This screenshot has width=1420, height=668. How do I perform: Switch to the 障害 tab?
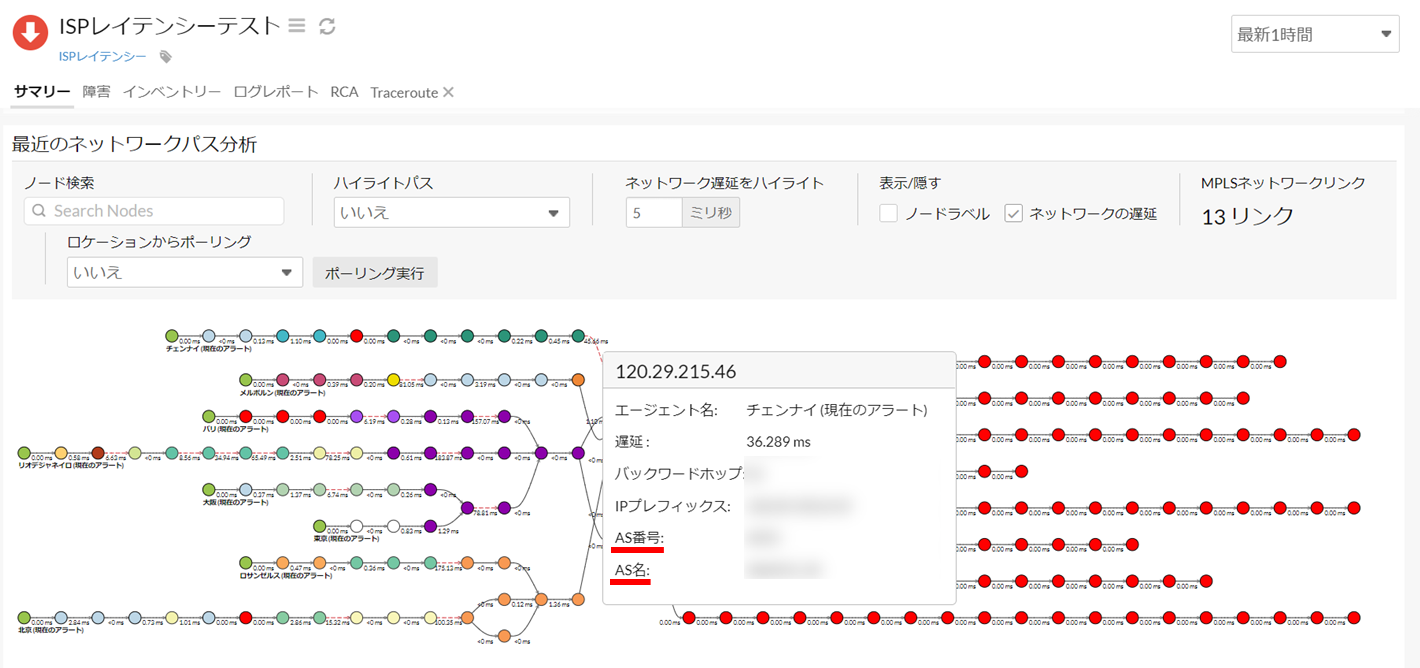point(96,92)
